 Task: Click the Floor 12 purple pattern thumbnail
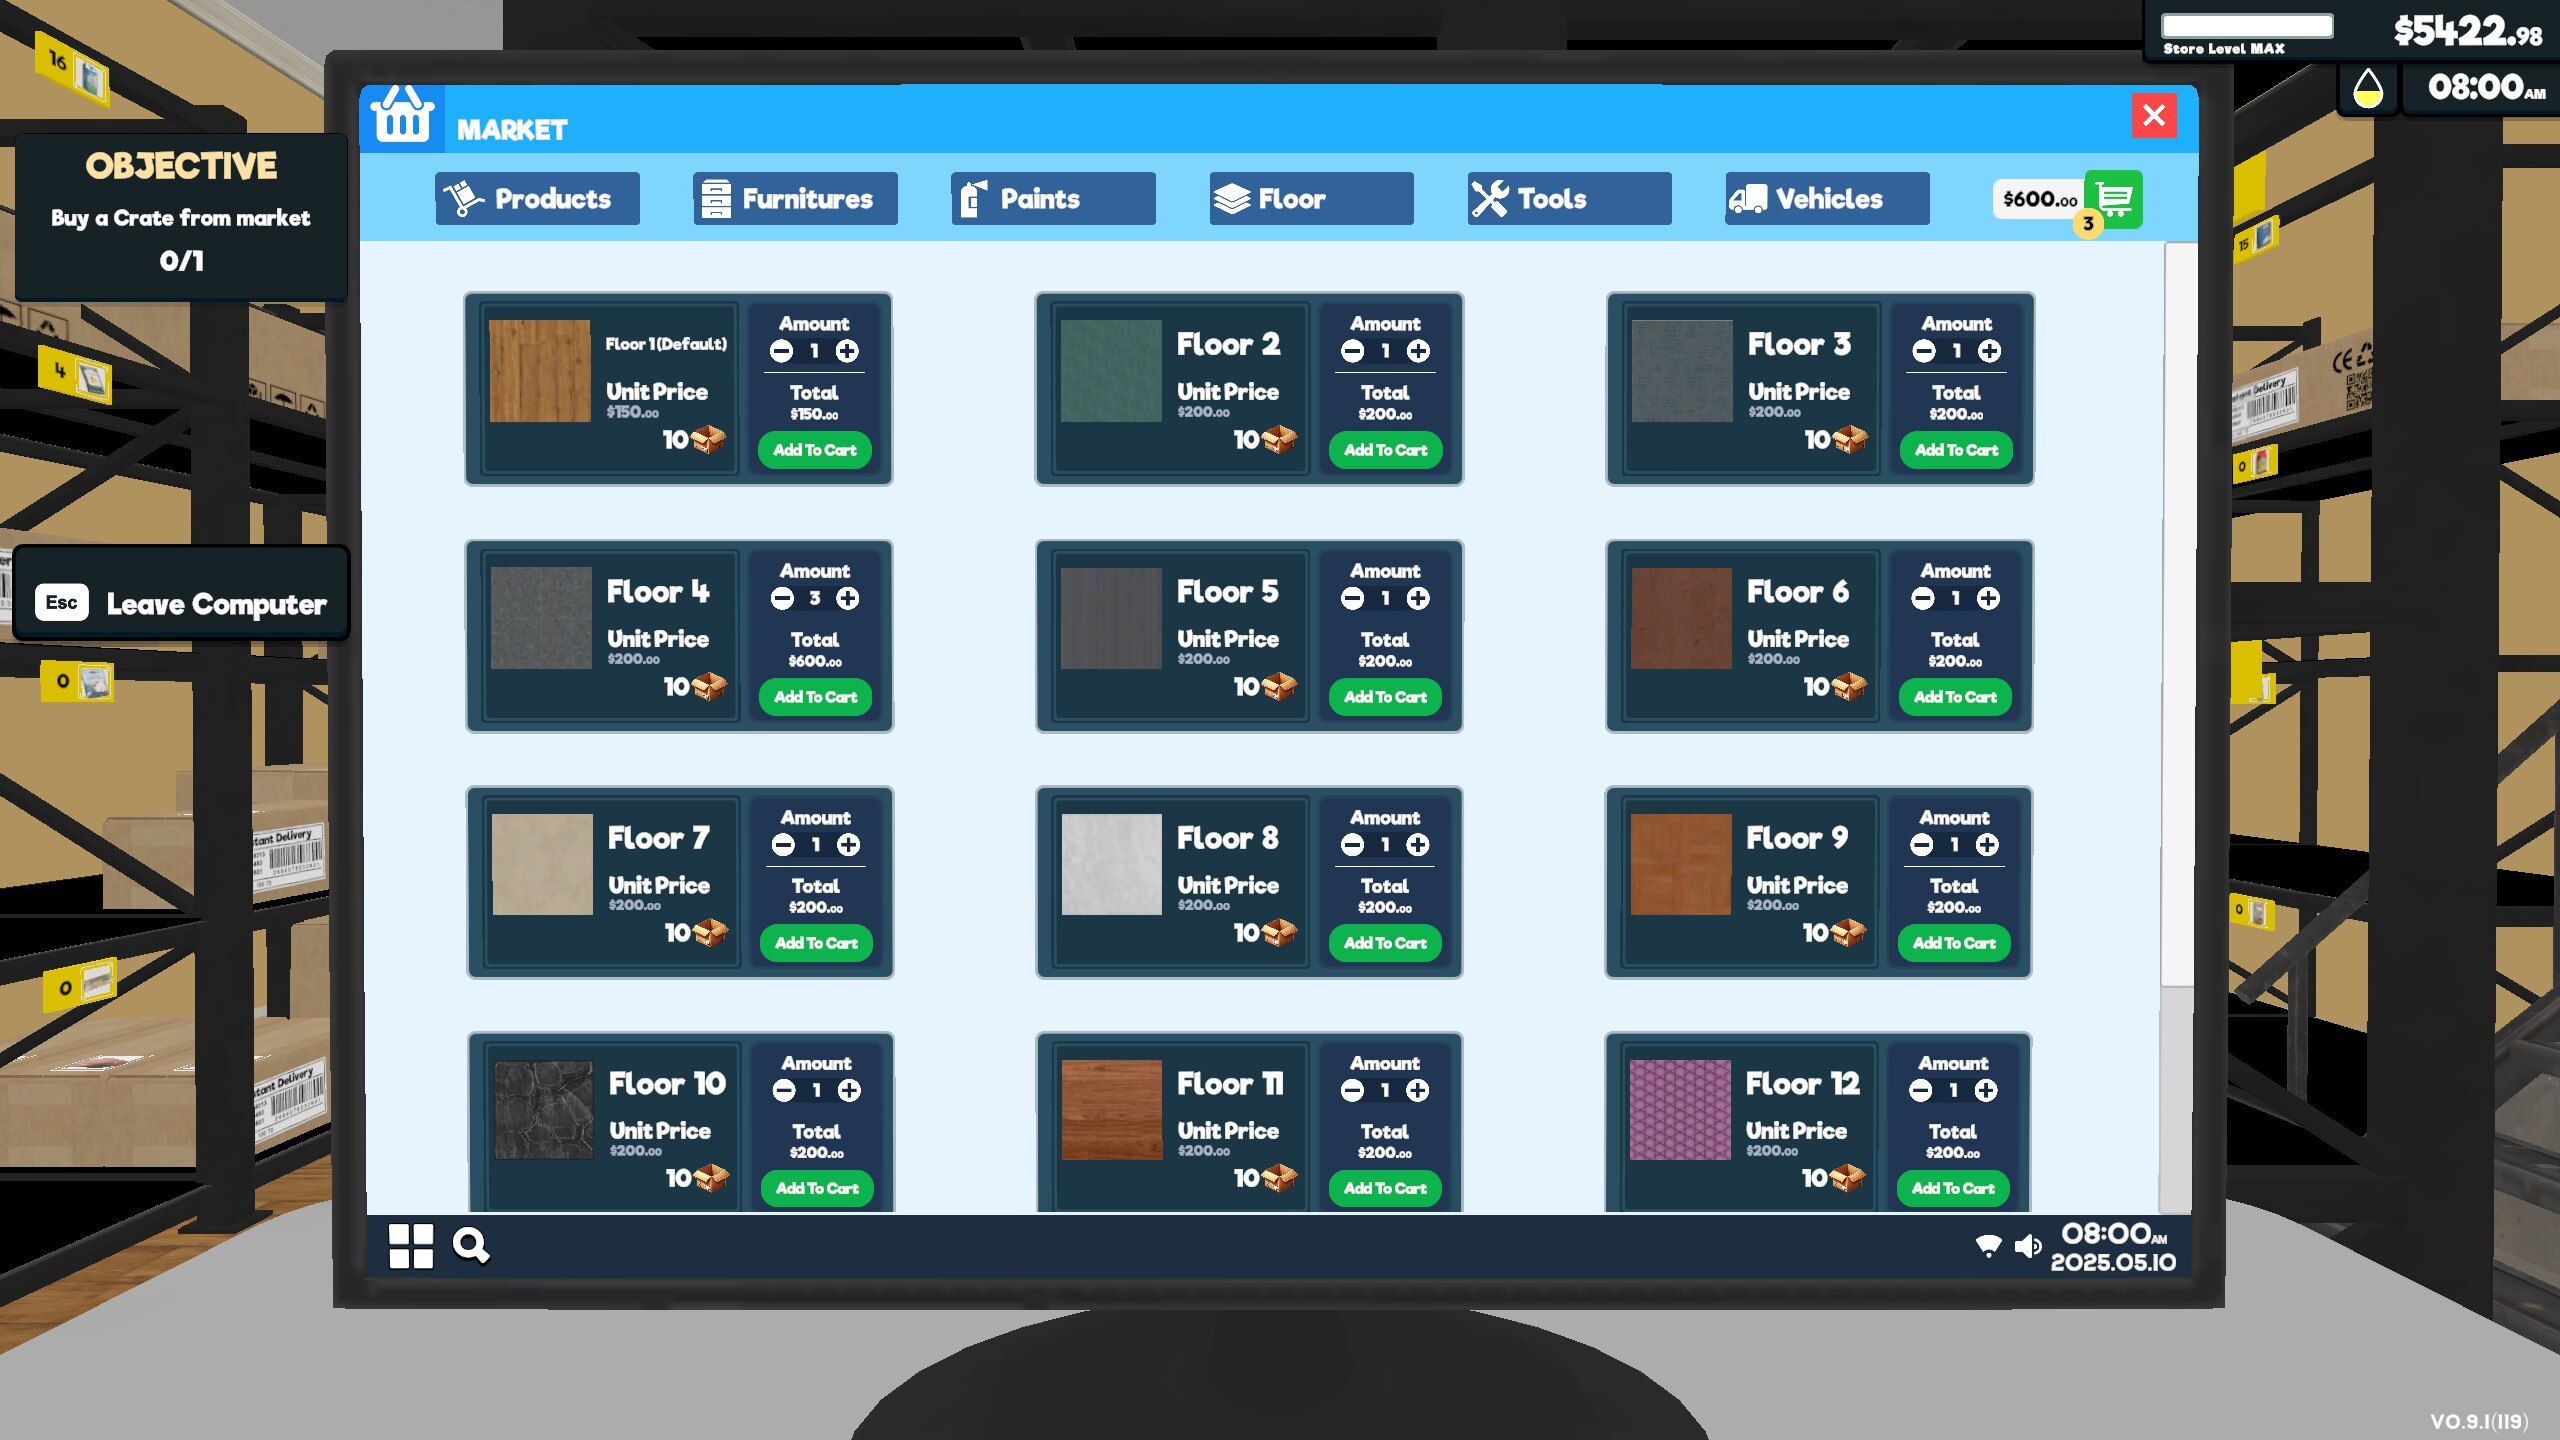[1680, 1110]
